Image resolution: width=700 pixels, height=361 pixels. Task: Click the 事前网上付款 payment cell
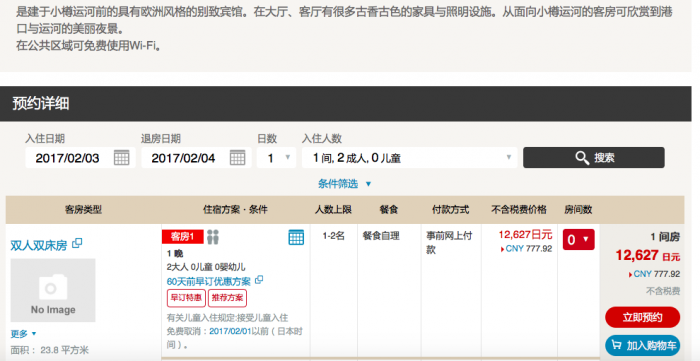point(449,243)
